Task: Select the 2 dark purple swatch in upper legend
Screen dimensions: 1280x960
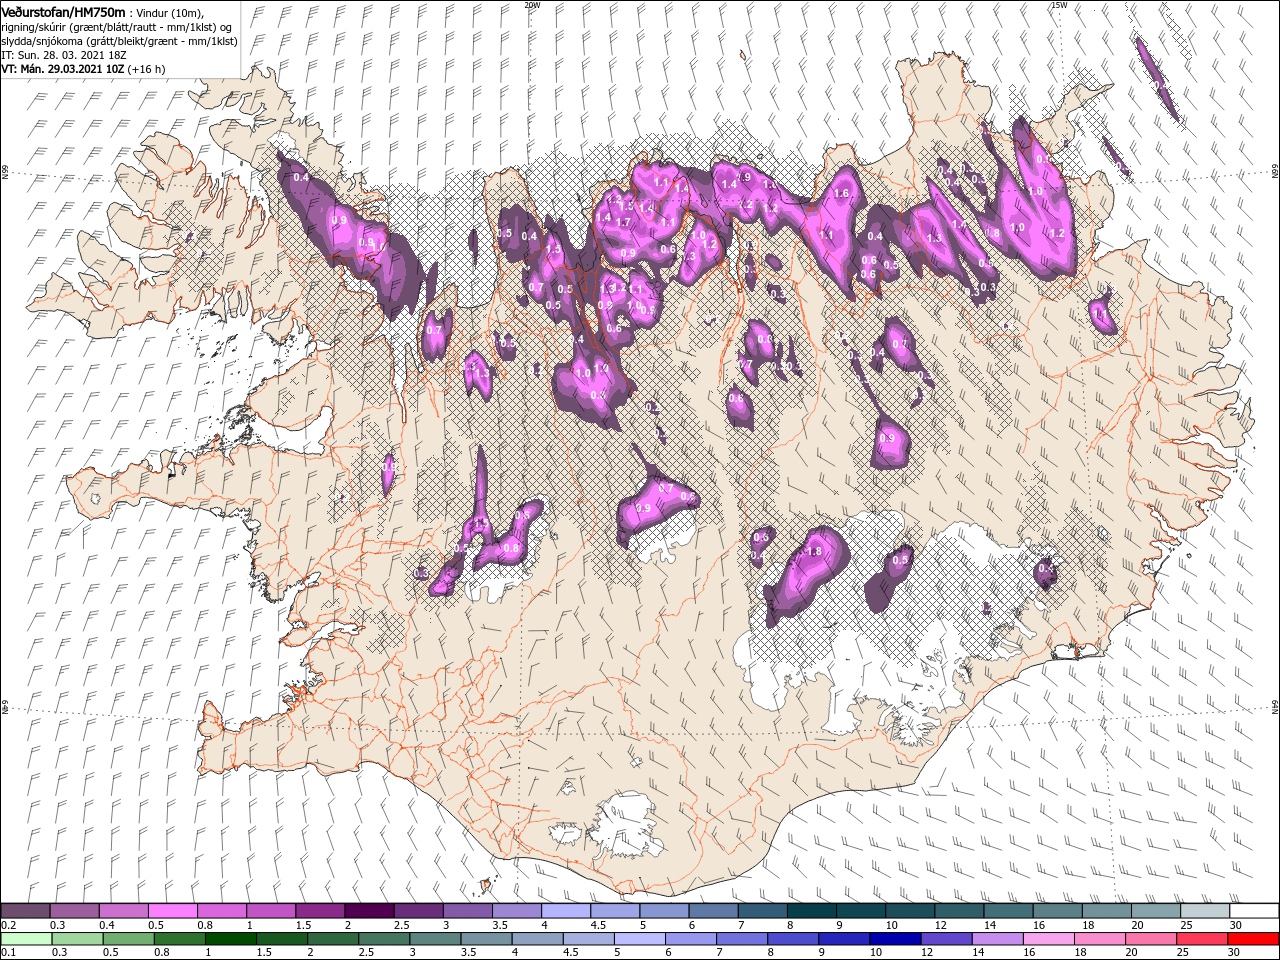Action: [368, 911]
